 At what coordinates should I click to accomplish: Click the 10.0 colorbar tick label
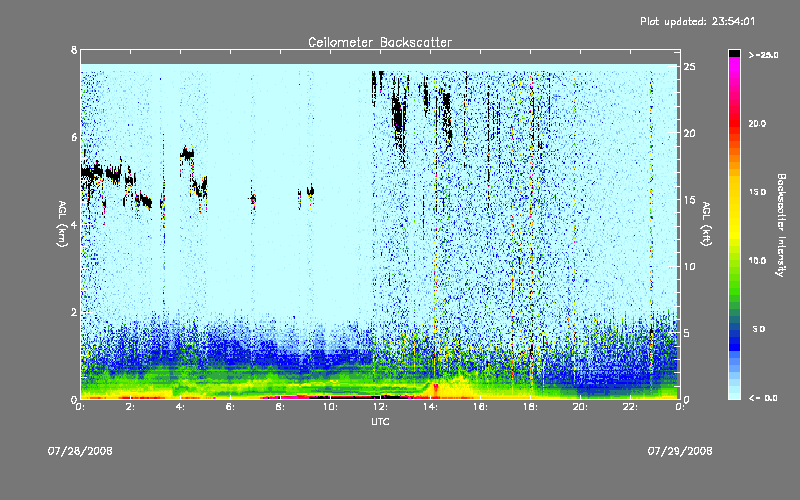tap(757, 261)
